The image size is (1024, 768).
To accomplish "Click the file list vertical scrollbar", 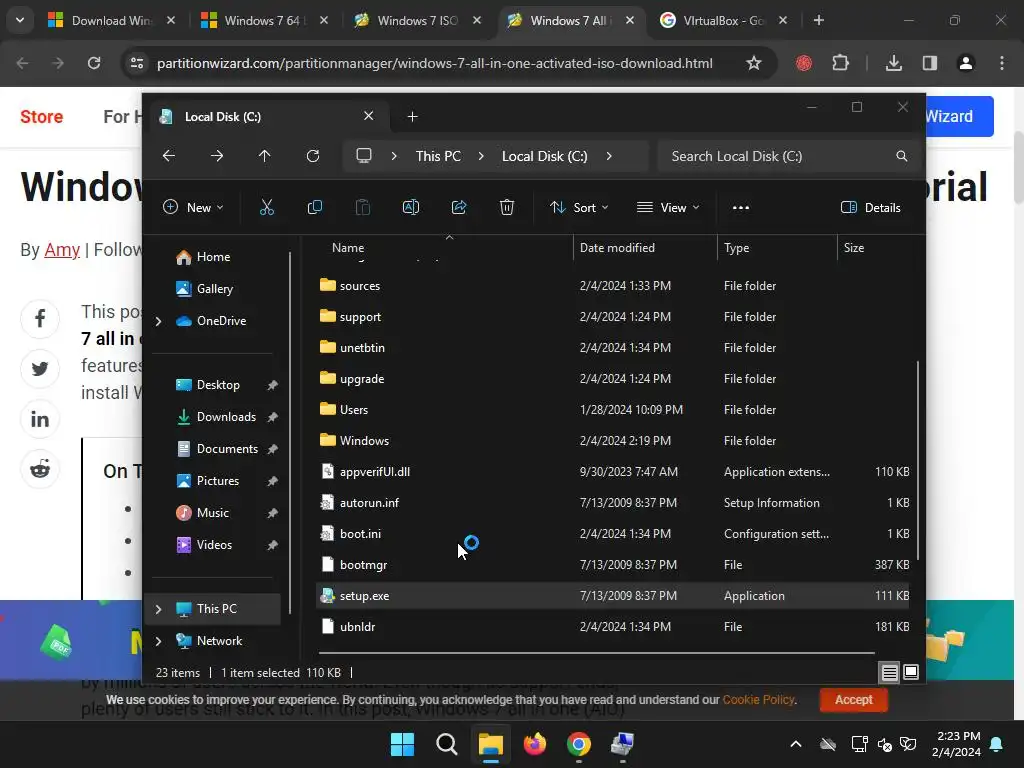I will point(918,460).
